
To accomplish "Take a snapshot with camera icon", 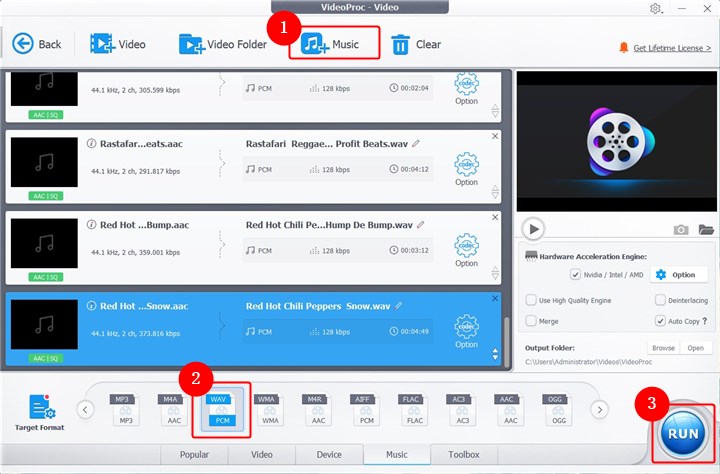I will point(681,229).
